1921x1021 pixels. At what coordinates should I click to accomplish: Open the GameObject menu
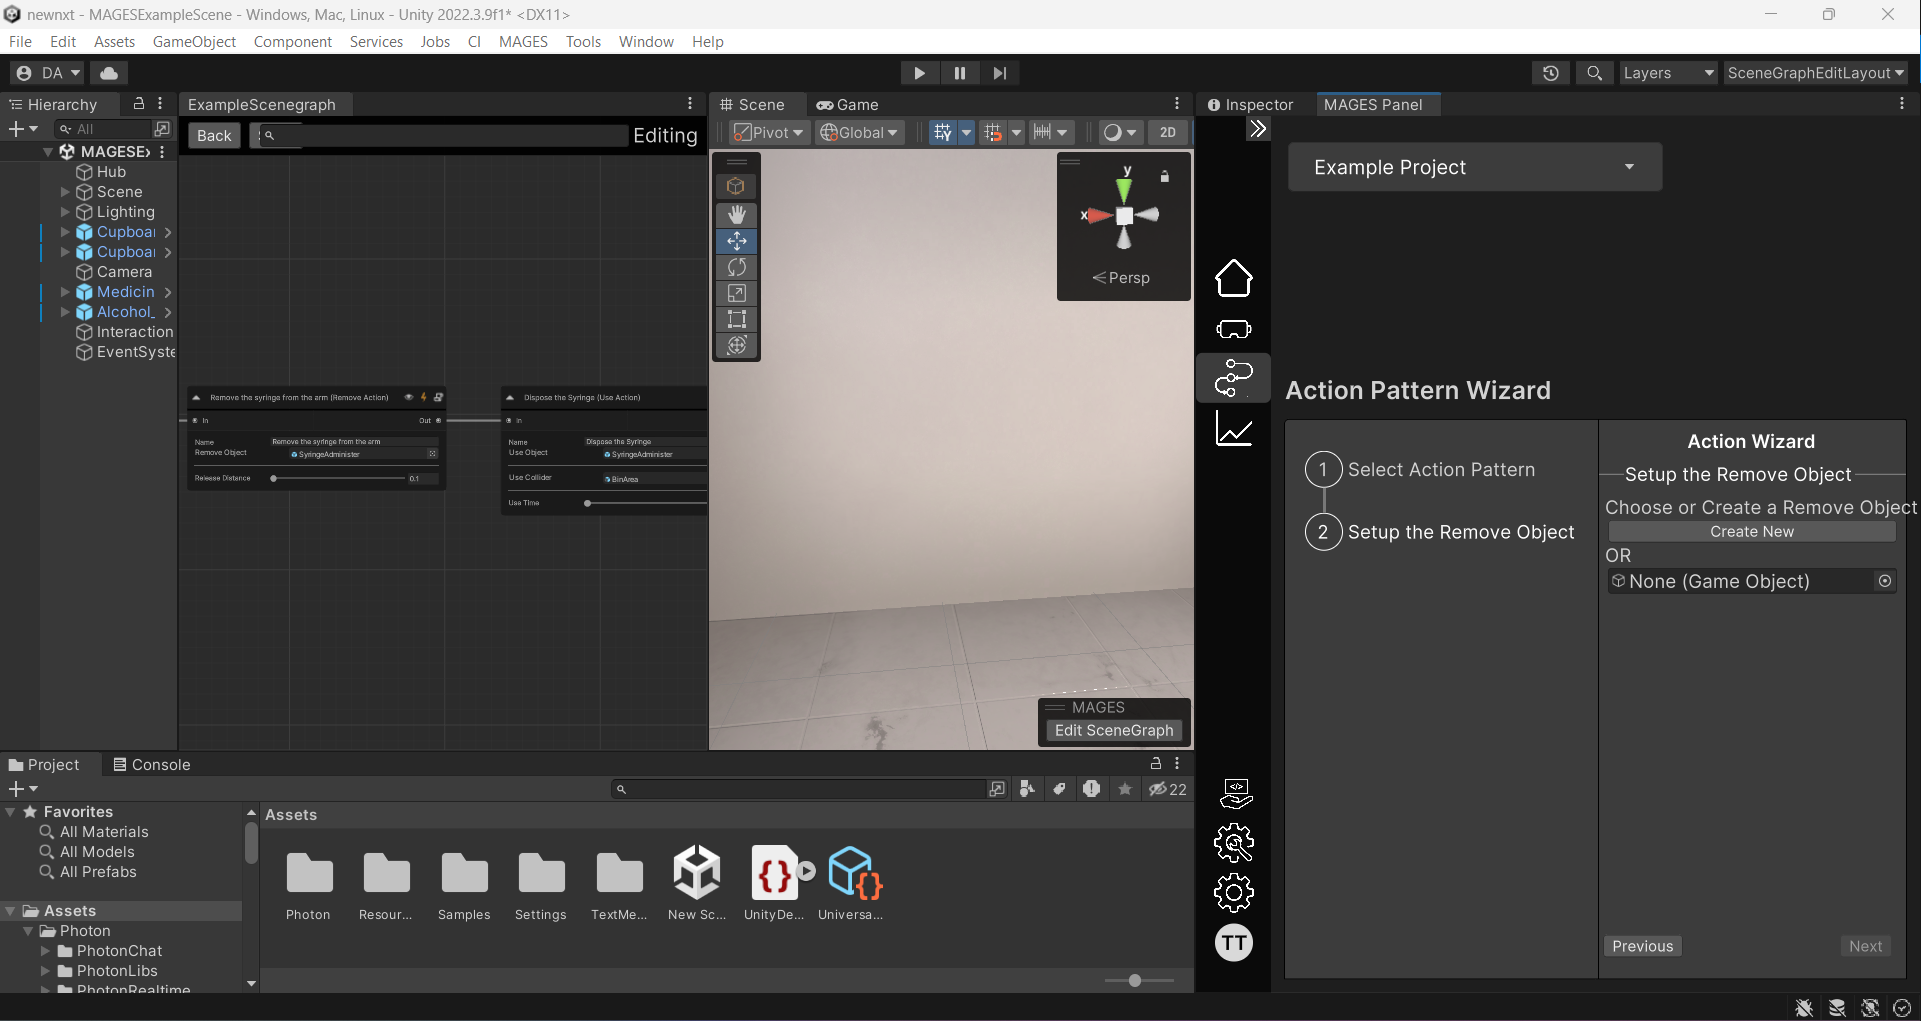pos(194,41)
